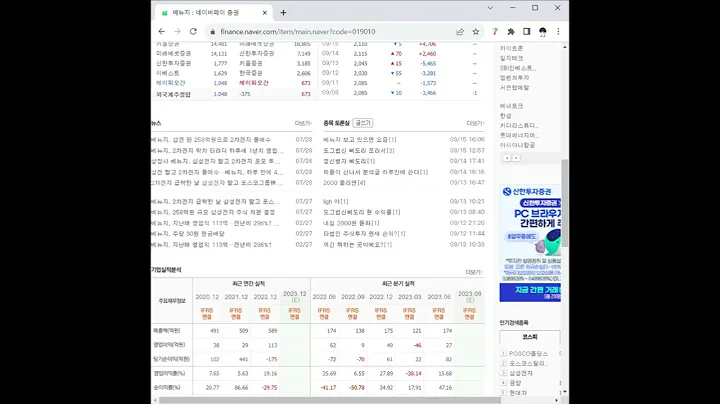Viewport: 720px width, 404px height.
Task: Click the 외국계추정합 row label
Action: click(173, 94)
